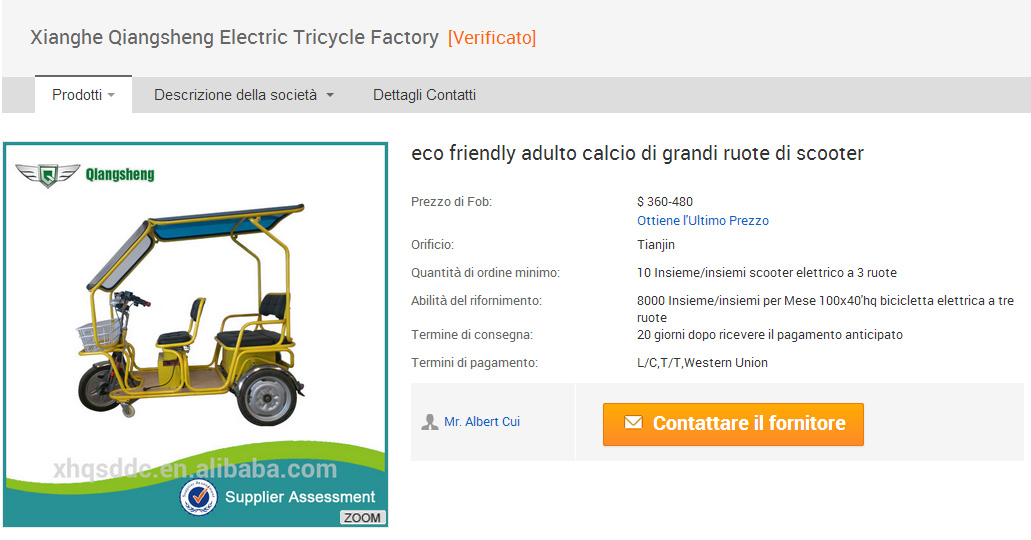Click the eco friendly scooter product title
Image resolution: width=1031 pixels, height=540 pixels.
[x=637, y=153]
